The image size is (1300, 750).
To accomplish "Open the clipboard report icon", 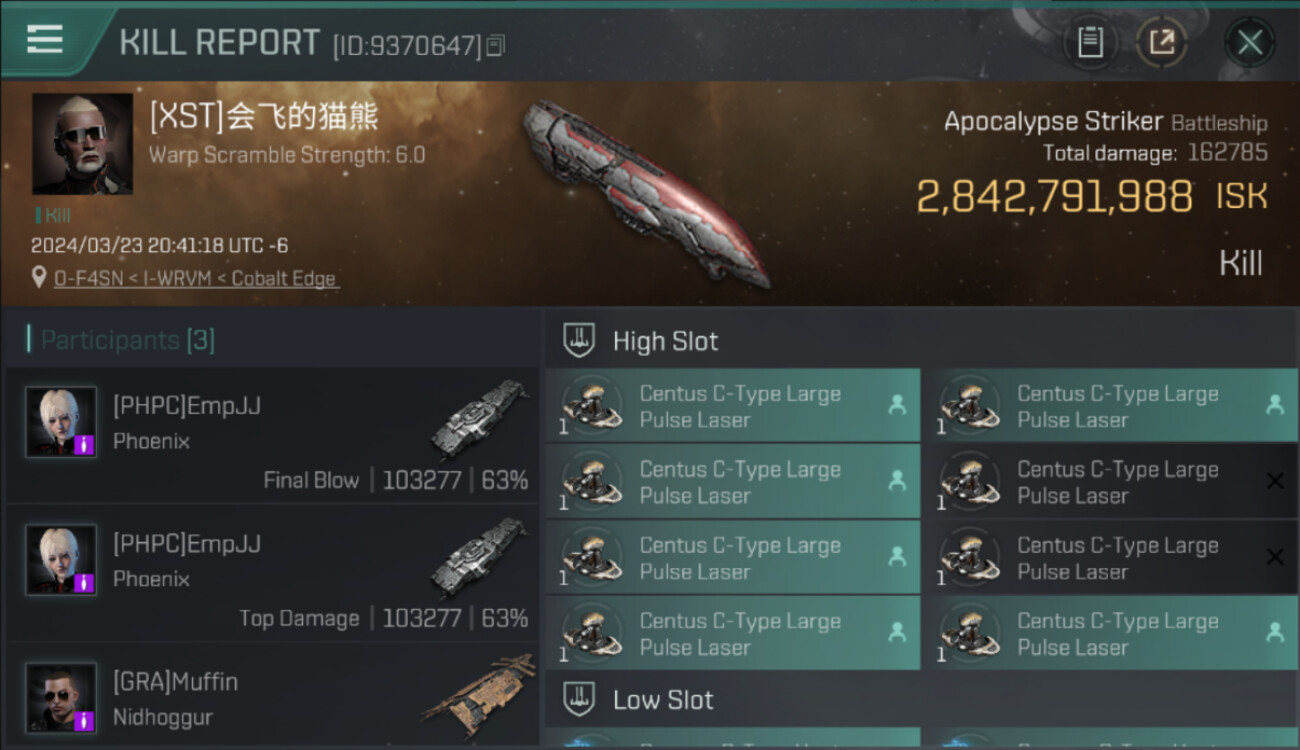I will click(x=1090, y=42).
